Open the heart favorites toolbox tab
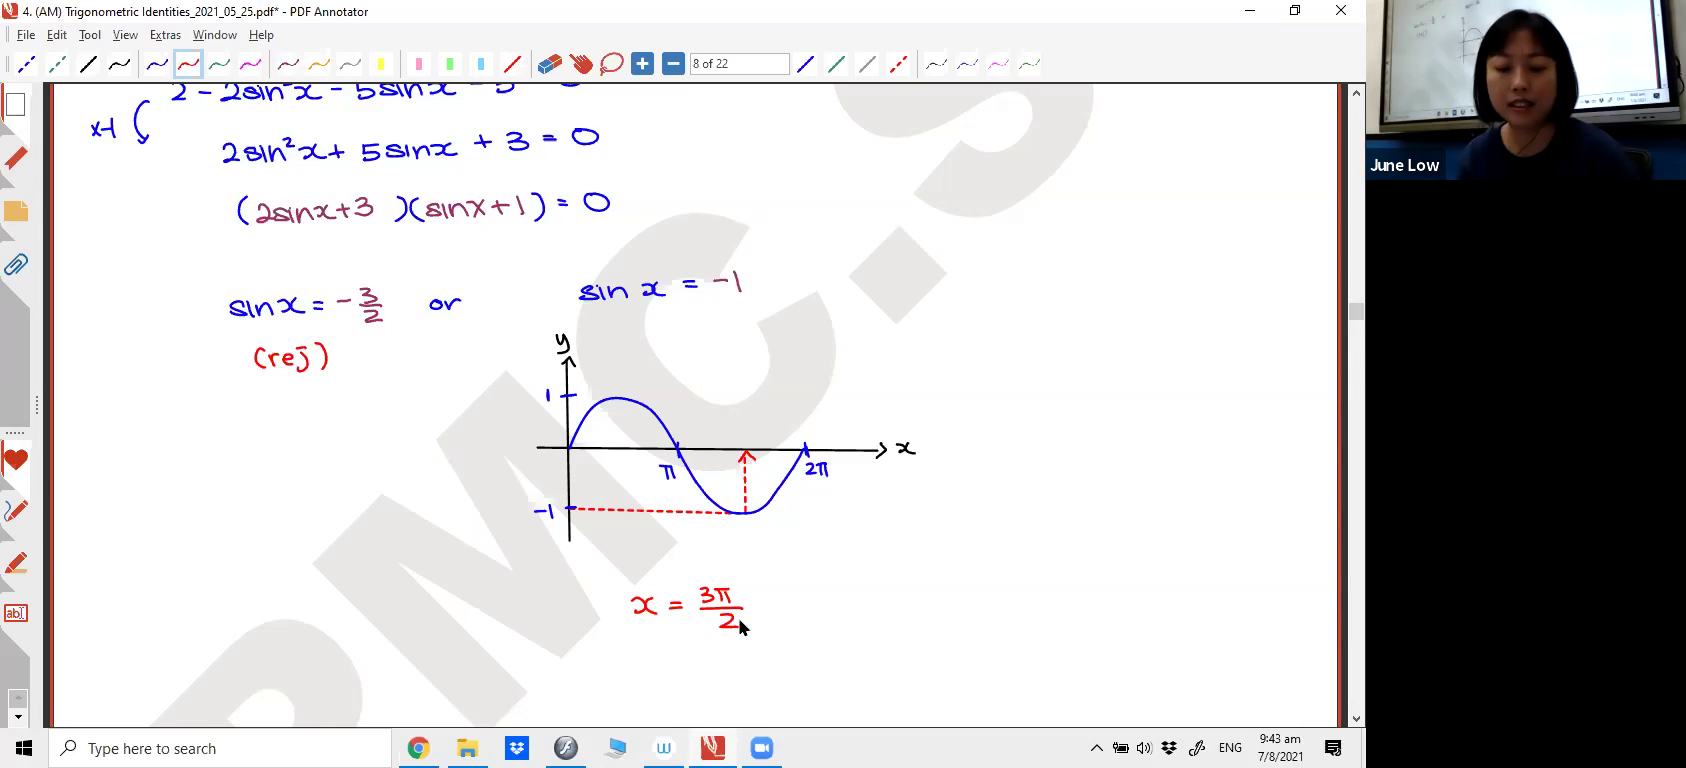The height and width of the screenshot is (768, 1686). 15,461
